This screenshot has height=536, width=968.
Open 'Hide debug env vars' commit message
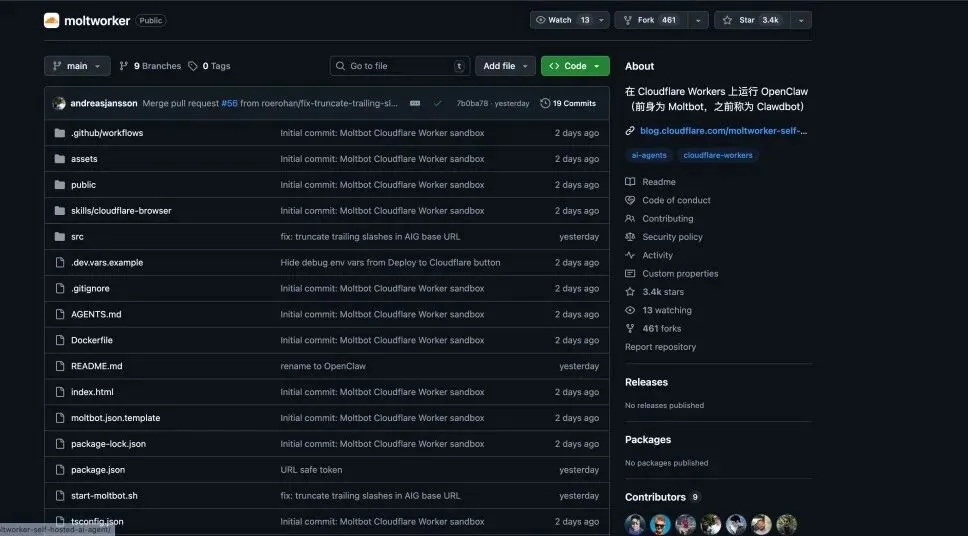click(x=390, y=262)
